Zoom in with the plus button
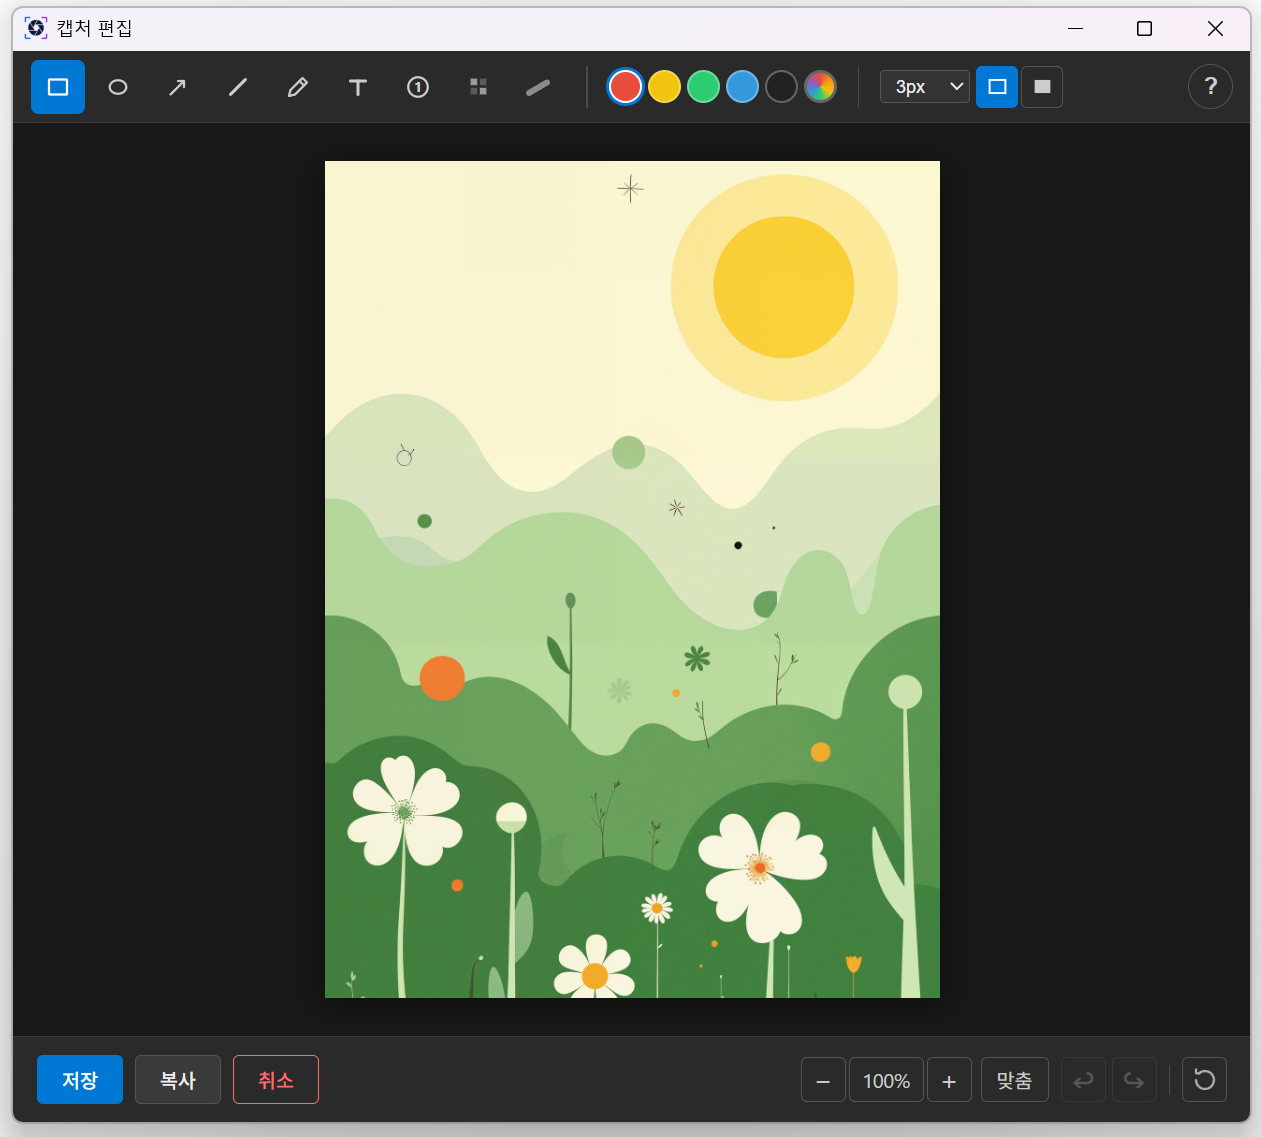Image resolution: width=1261 pixels, height=1137 pixels. tap(949, 1080)
